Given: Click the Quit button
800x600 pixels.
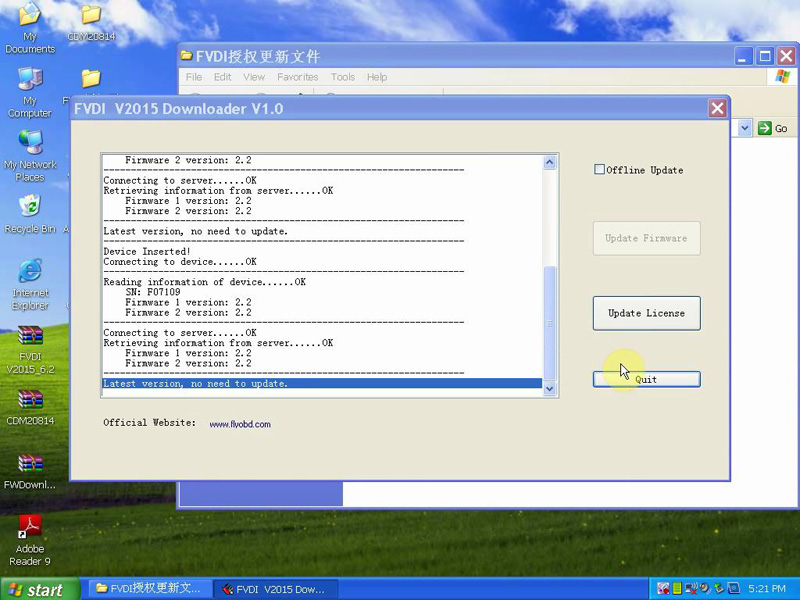Looking at the screenshot, I should coord(646,380).
